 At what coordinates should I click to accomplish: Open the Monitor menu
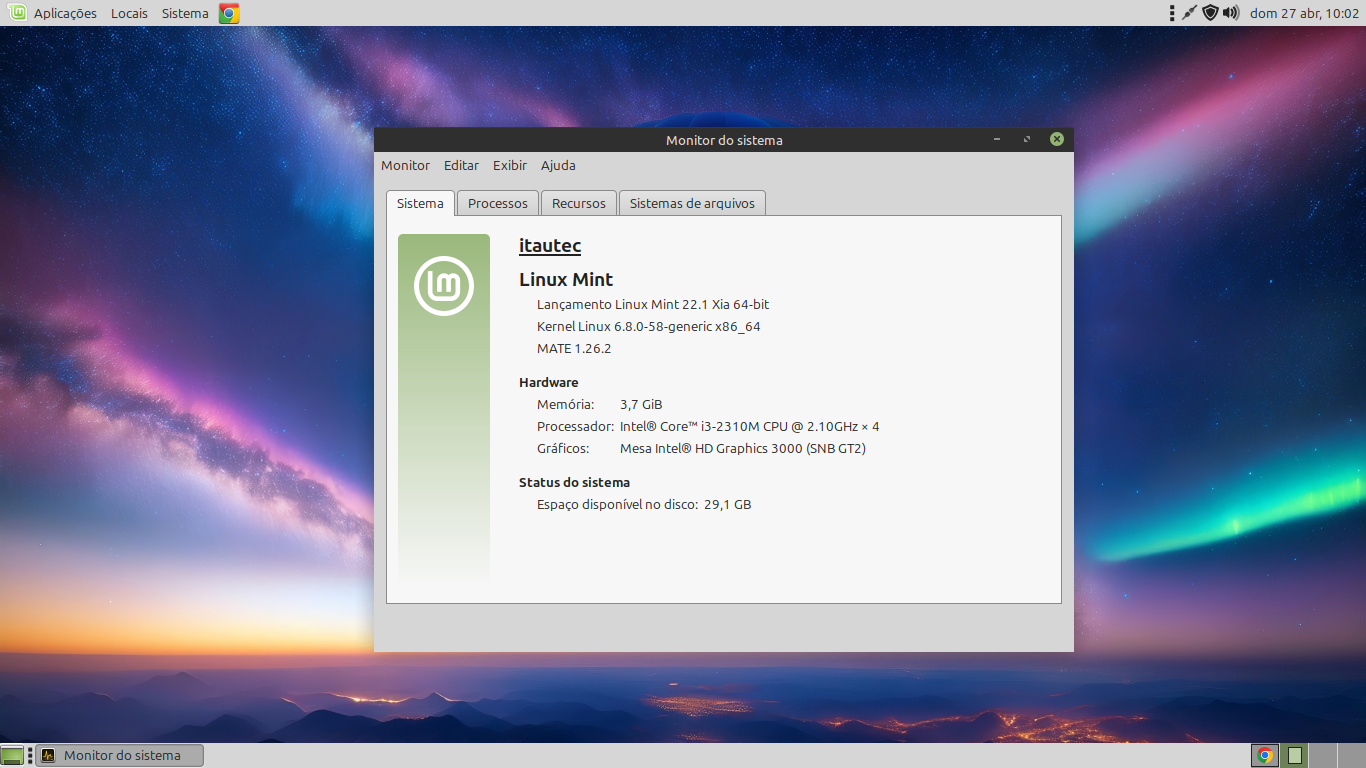coord(405,165)
